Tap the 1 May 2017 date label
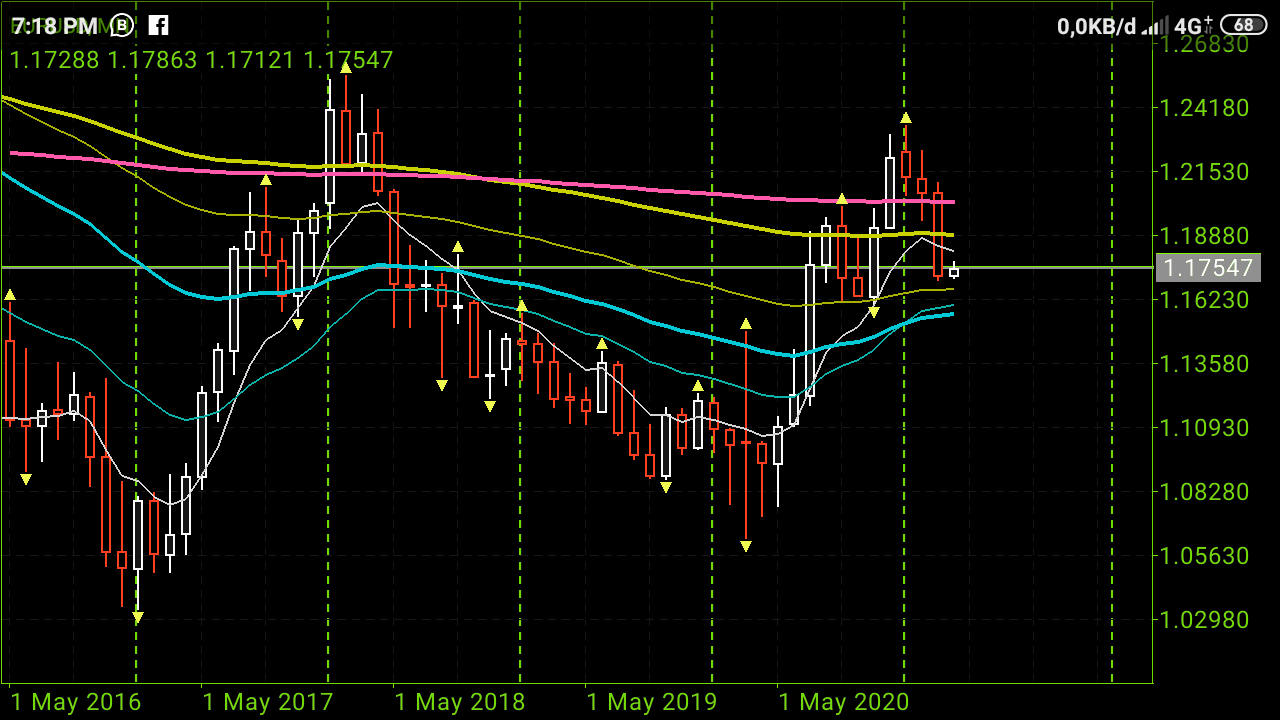This screenshot has width=1280, height=720. 268,702
